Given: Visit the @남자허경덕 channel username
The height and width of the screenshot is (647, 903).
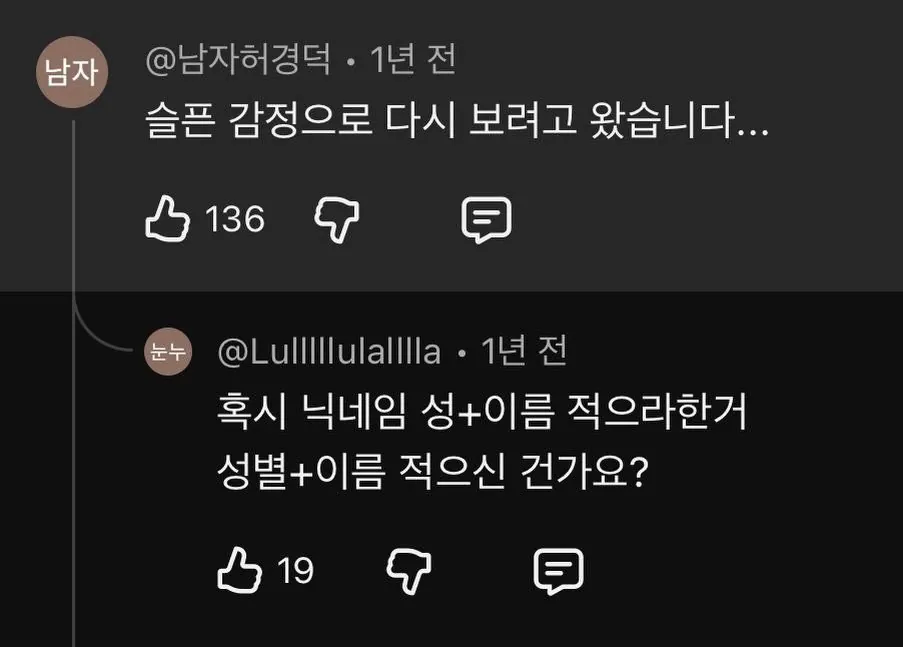Looking at the screenshot, I should coord(238,59).
